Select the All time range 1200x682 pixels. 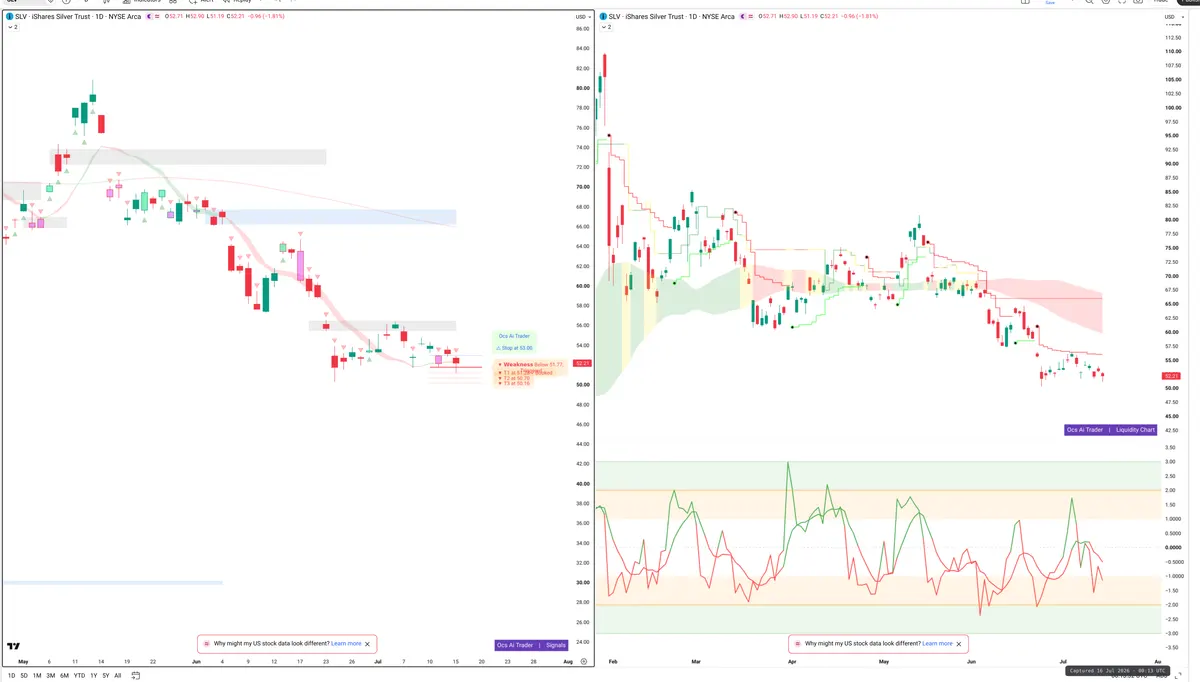coord(118,675)
